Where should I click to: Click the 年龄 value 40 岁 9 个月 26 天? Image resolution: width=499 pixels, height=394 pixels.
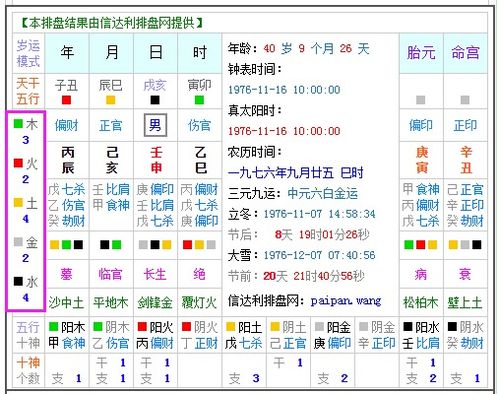point(316,49)
